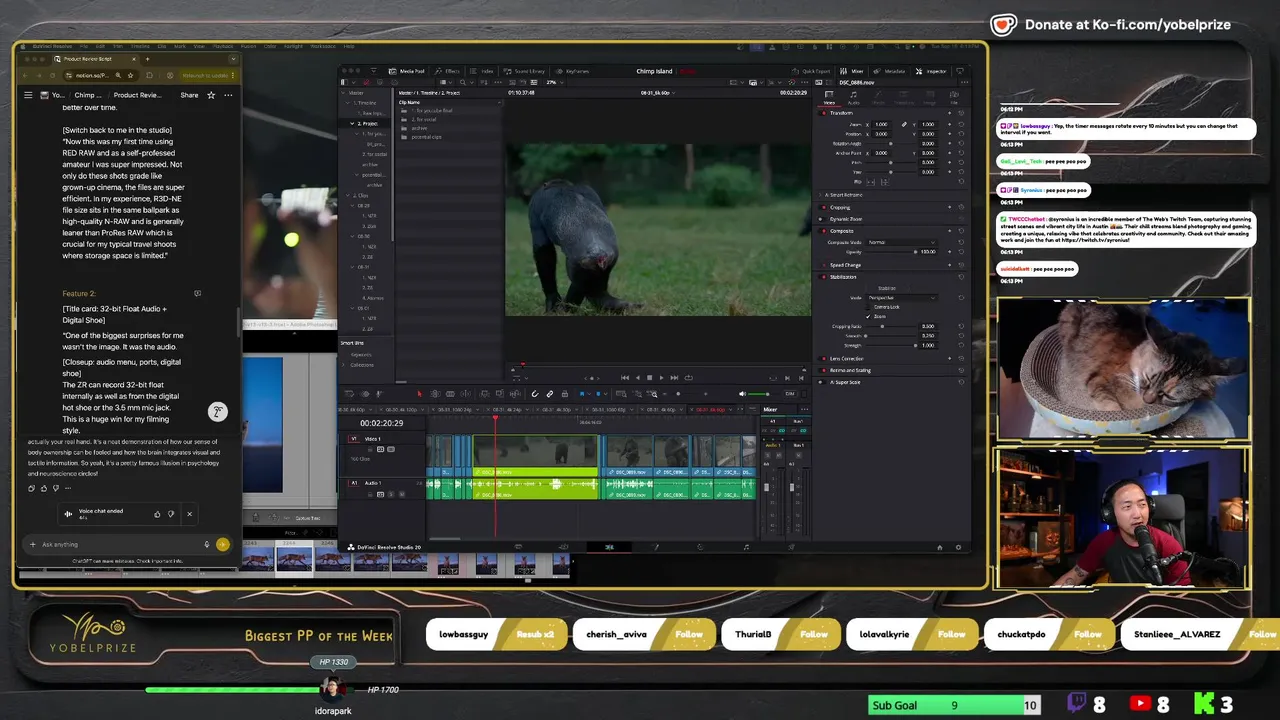The image size is (1280, 720).
Task: Toggle the Inspector panel button
Action: (x=932, y=71)
